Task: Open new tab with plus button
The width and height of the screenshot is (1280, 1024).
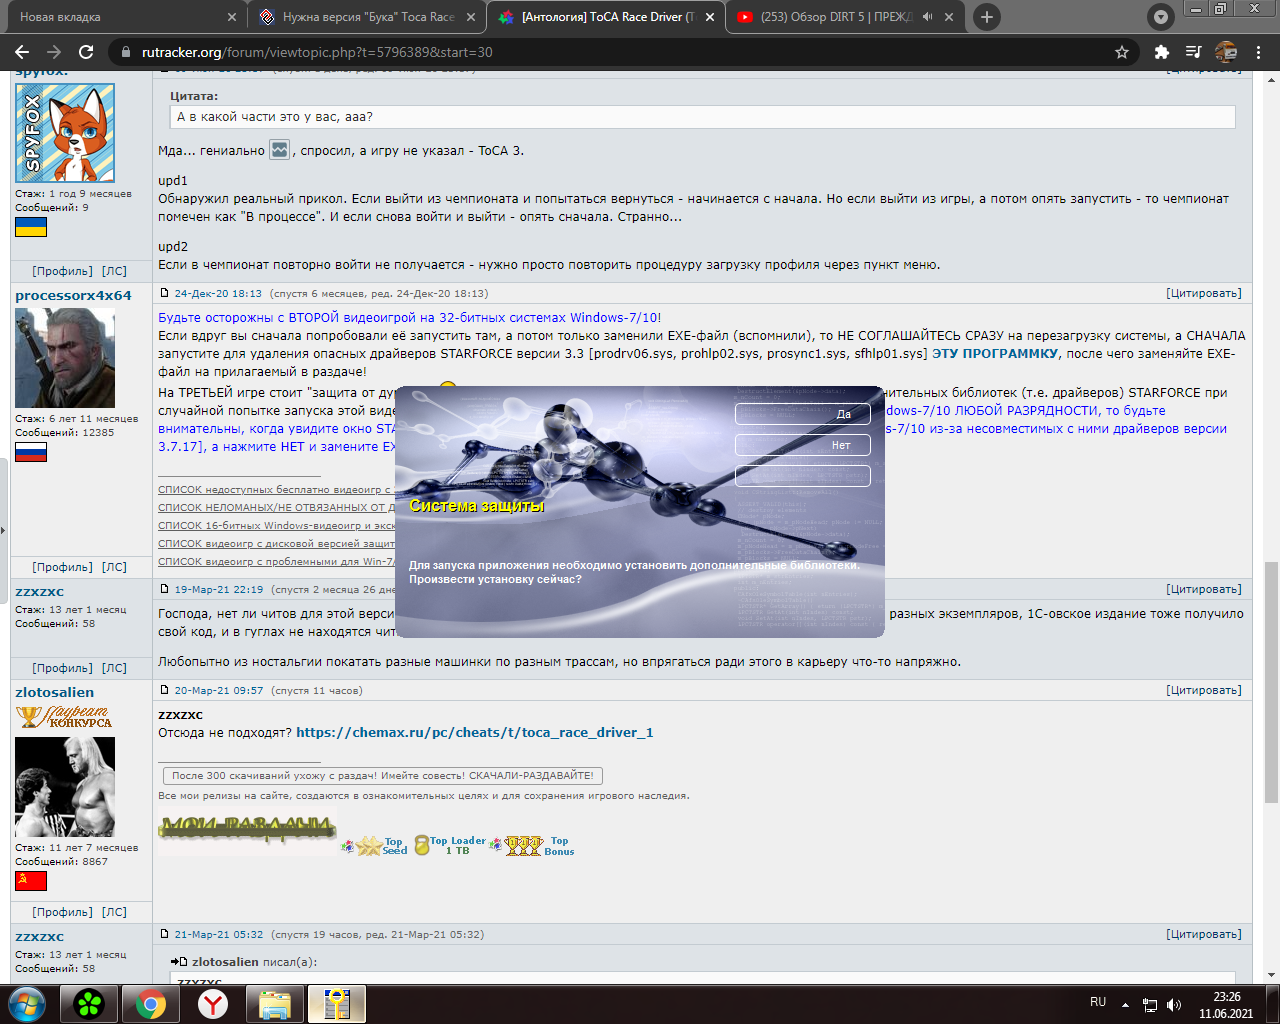Action: (986, 17)
